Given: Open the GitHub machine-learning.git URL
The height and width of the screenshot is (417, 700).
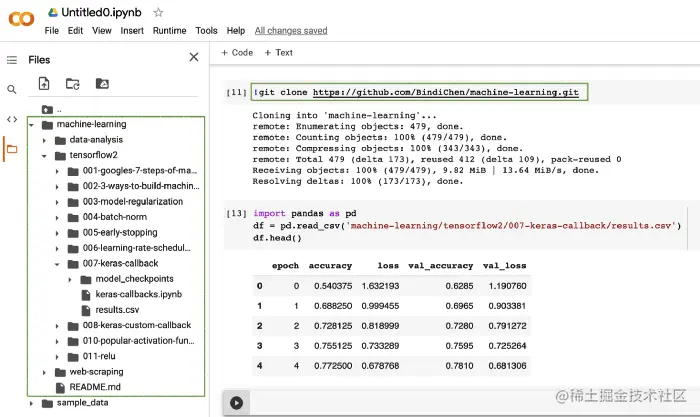Looking at the screenshot, I should click(x=446, y=92).
